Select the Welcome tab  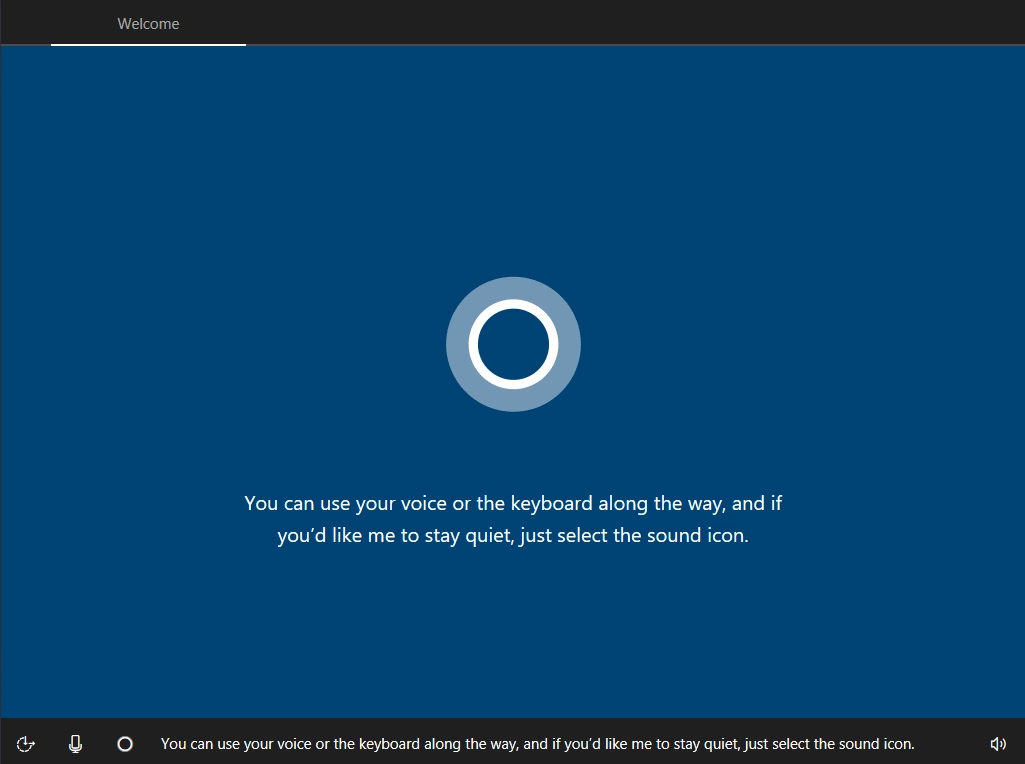[148, 24]
